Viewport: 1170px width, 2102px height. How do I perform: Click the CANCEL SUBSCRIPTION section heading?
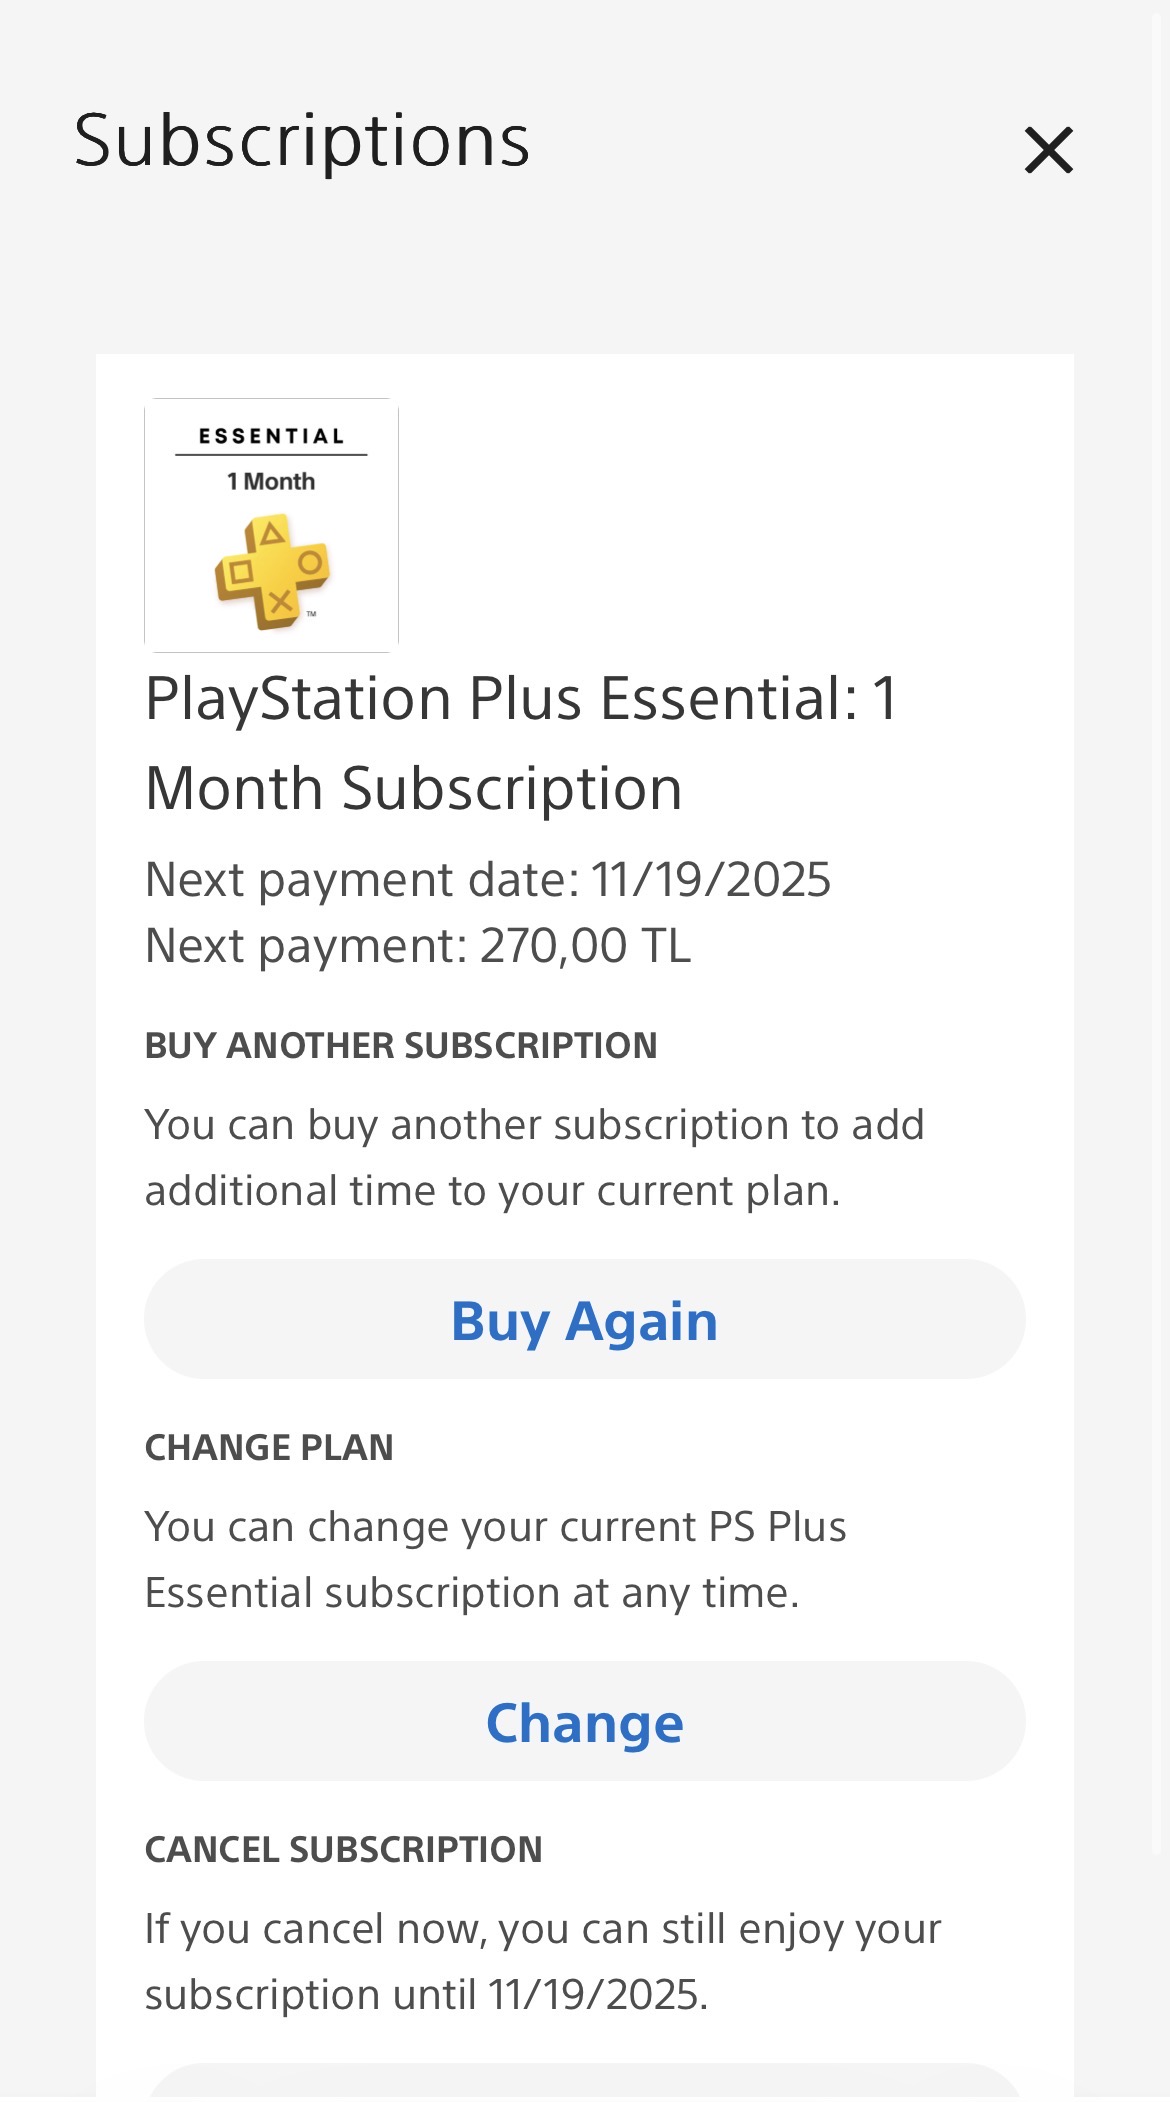[x=343, y=1850]
